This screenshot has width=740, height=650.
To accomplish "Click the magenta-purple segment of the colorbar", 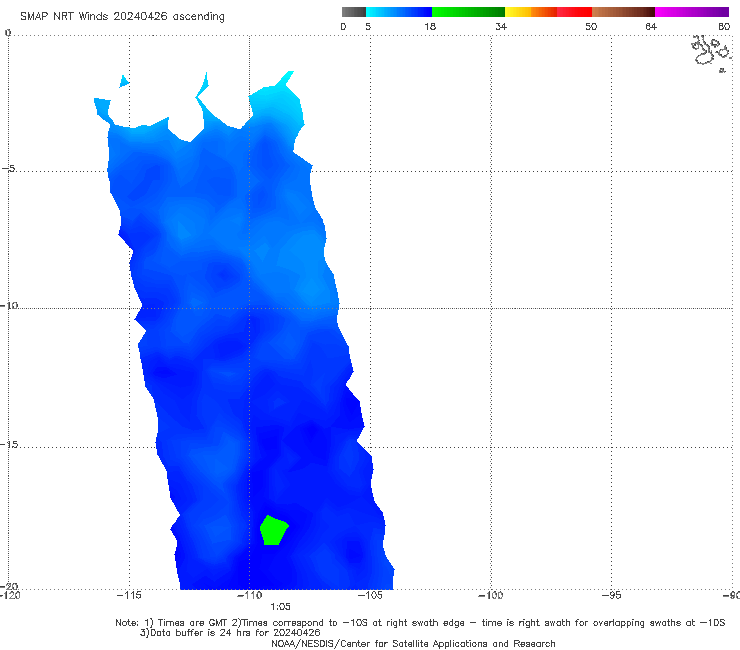I will [x=692, y=12].
